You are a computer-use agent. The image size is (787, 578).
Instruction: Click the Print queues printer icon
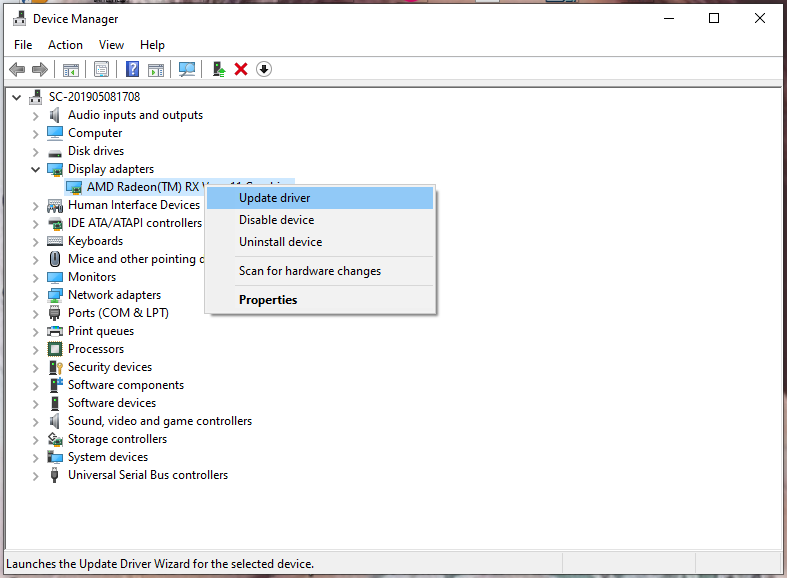[55, 331]
